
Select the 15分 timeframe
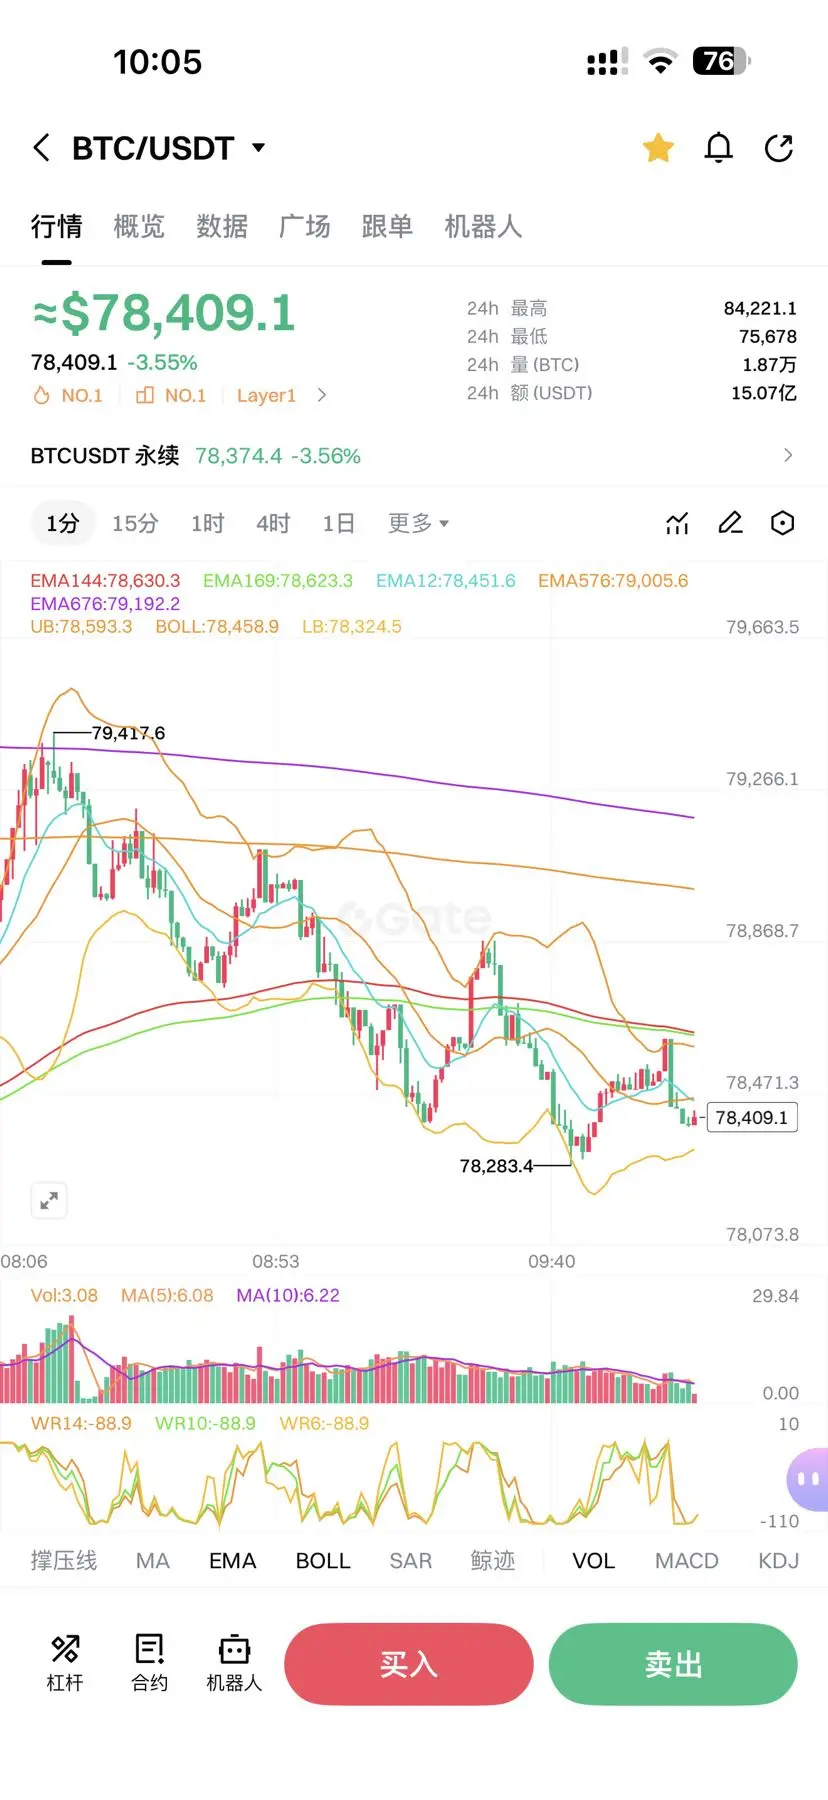point(135,523)
